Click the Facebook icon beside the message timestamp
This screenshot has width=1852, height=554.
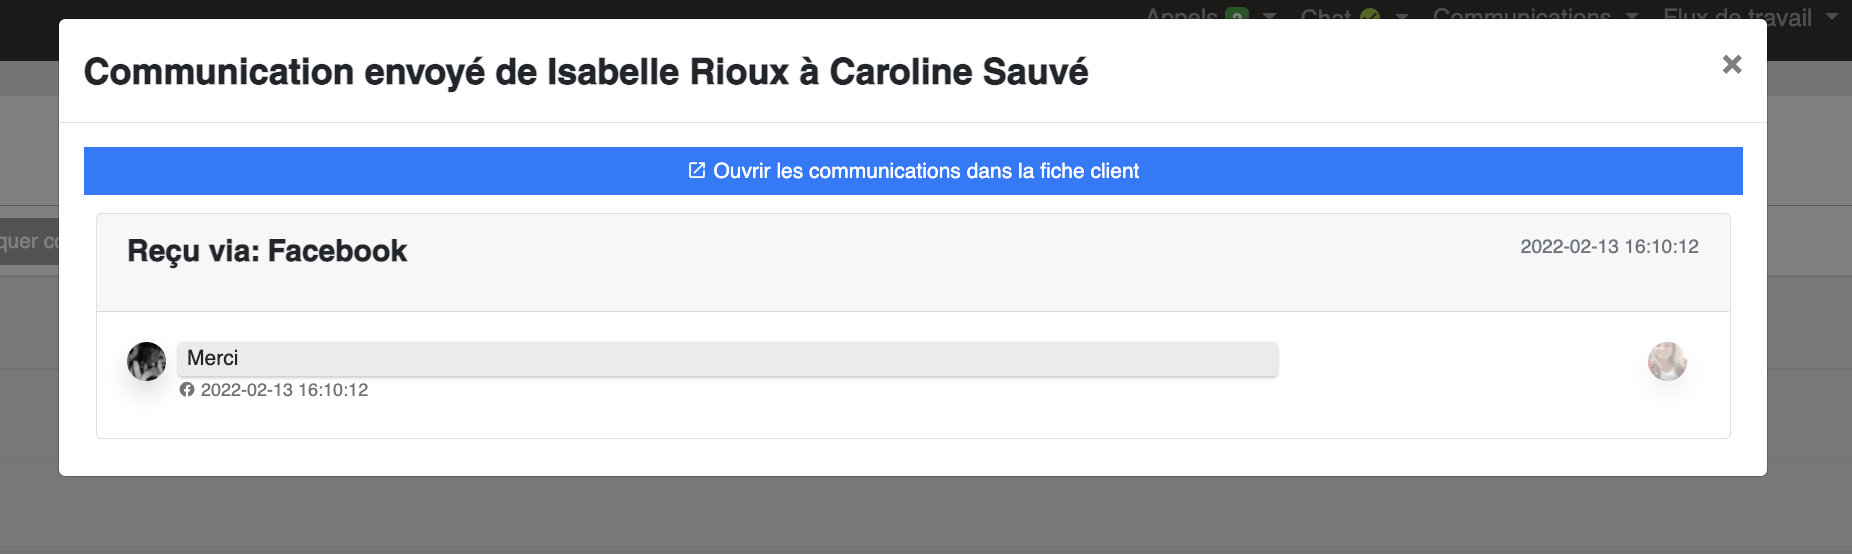click(187, 390)
